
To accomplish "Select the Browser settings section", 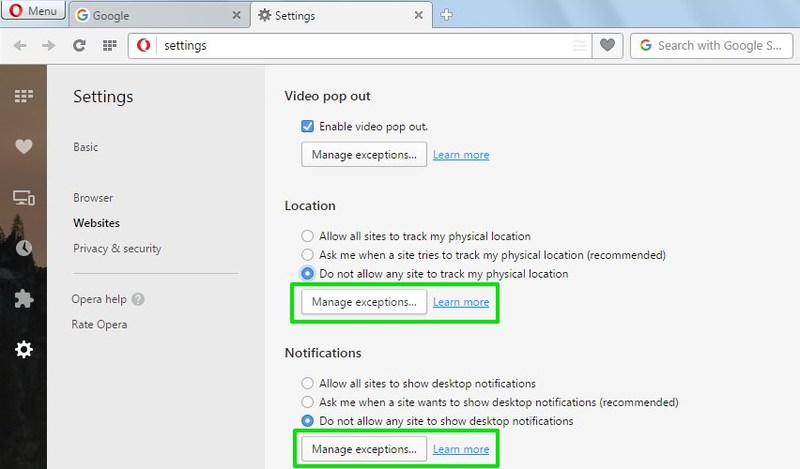I will coord(93,198).
